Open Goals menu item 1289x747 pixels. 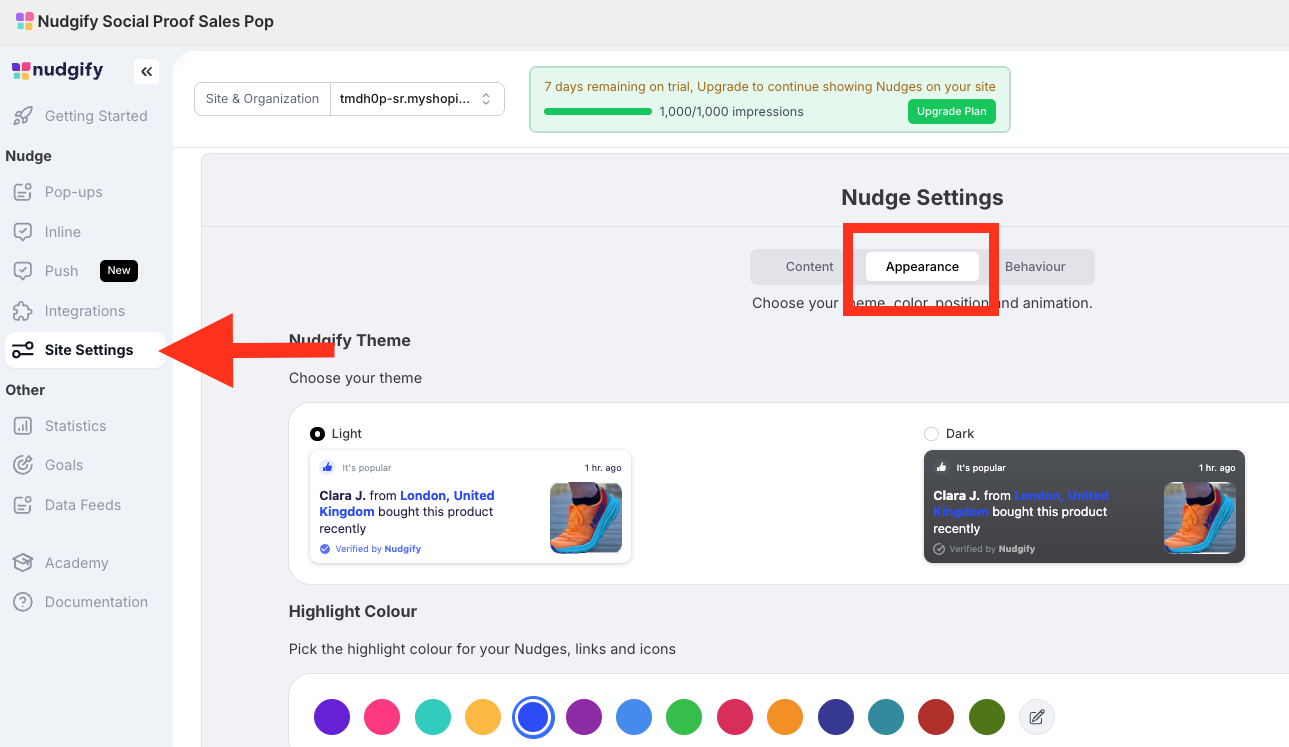(x=86, y=465)
